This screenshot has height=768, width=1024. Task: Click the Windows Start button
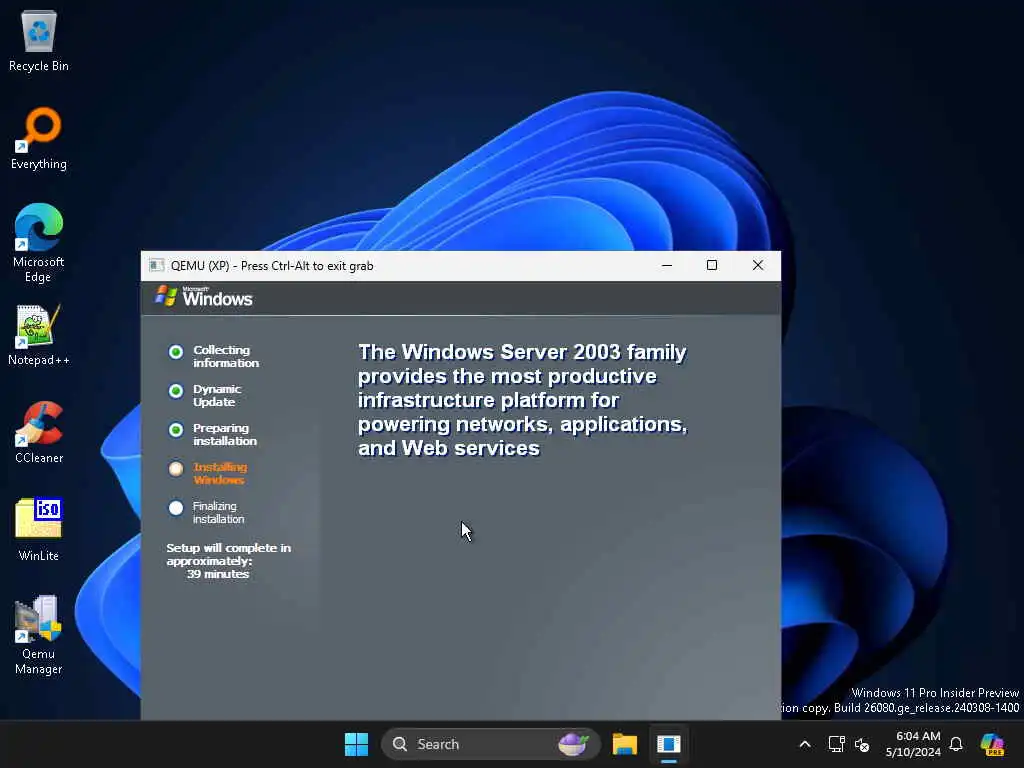point(357,744)
